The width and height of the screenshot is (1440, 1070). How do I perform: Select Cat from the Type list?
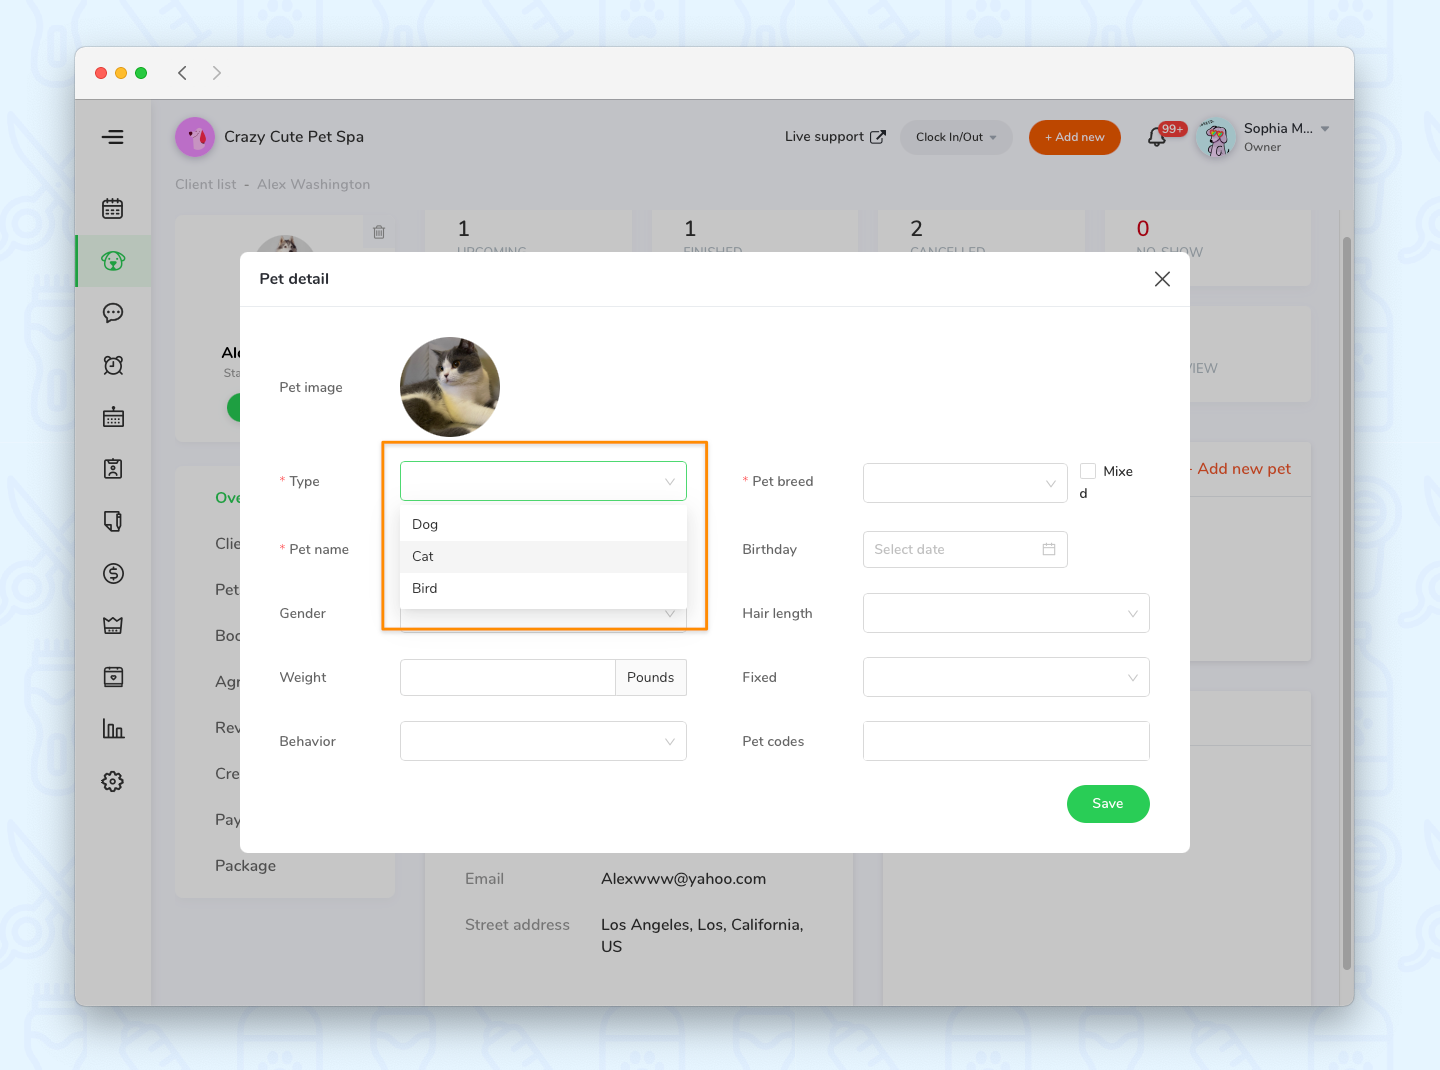pos(543,556)
